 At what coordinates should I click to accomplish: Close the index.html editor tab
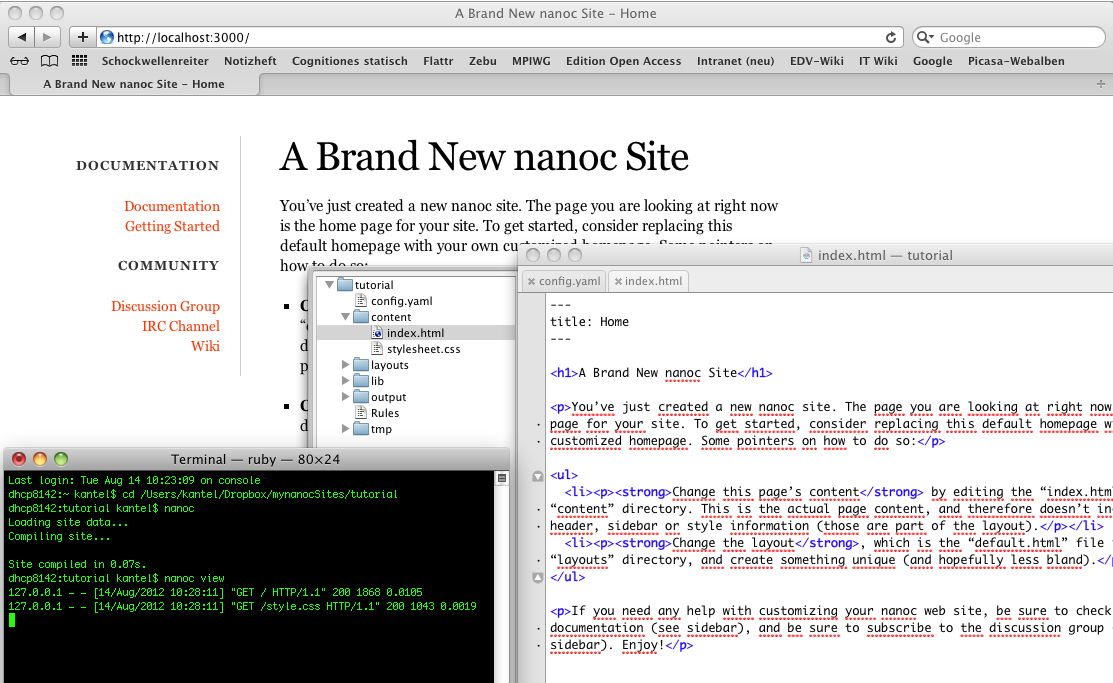click(x=618, y=281)
